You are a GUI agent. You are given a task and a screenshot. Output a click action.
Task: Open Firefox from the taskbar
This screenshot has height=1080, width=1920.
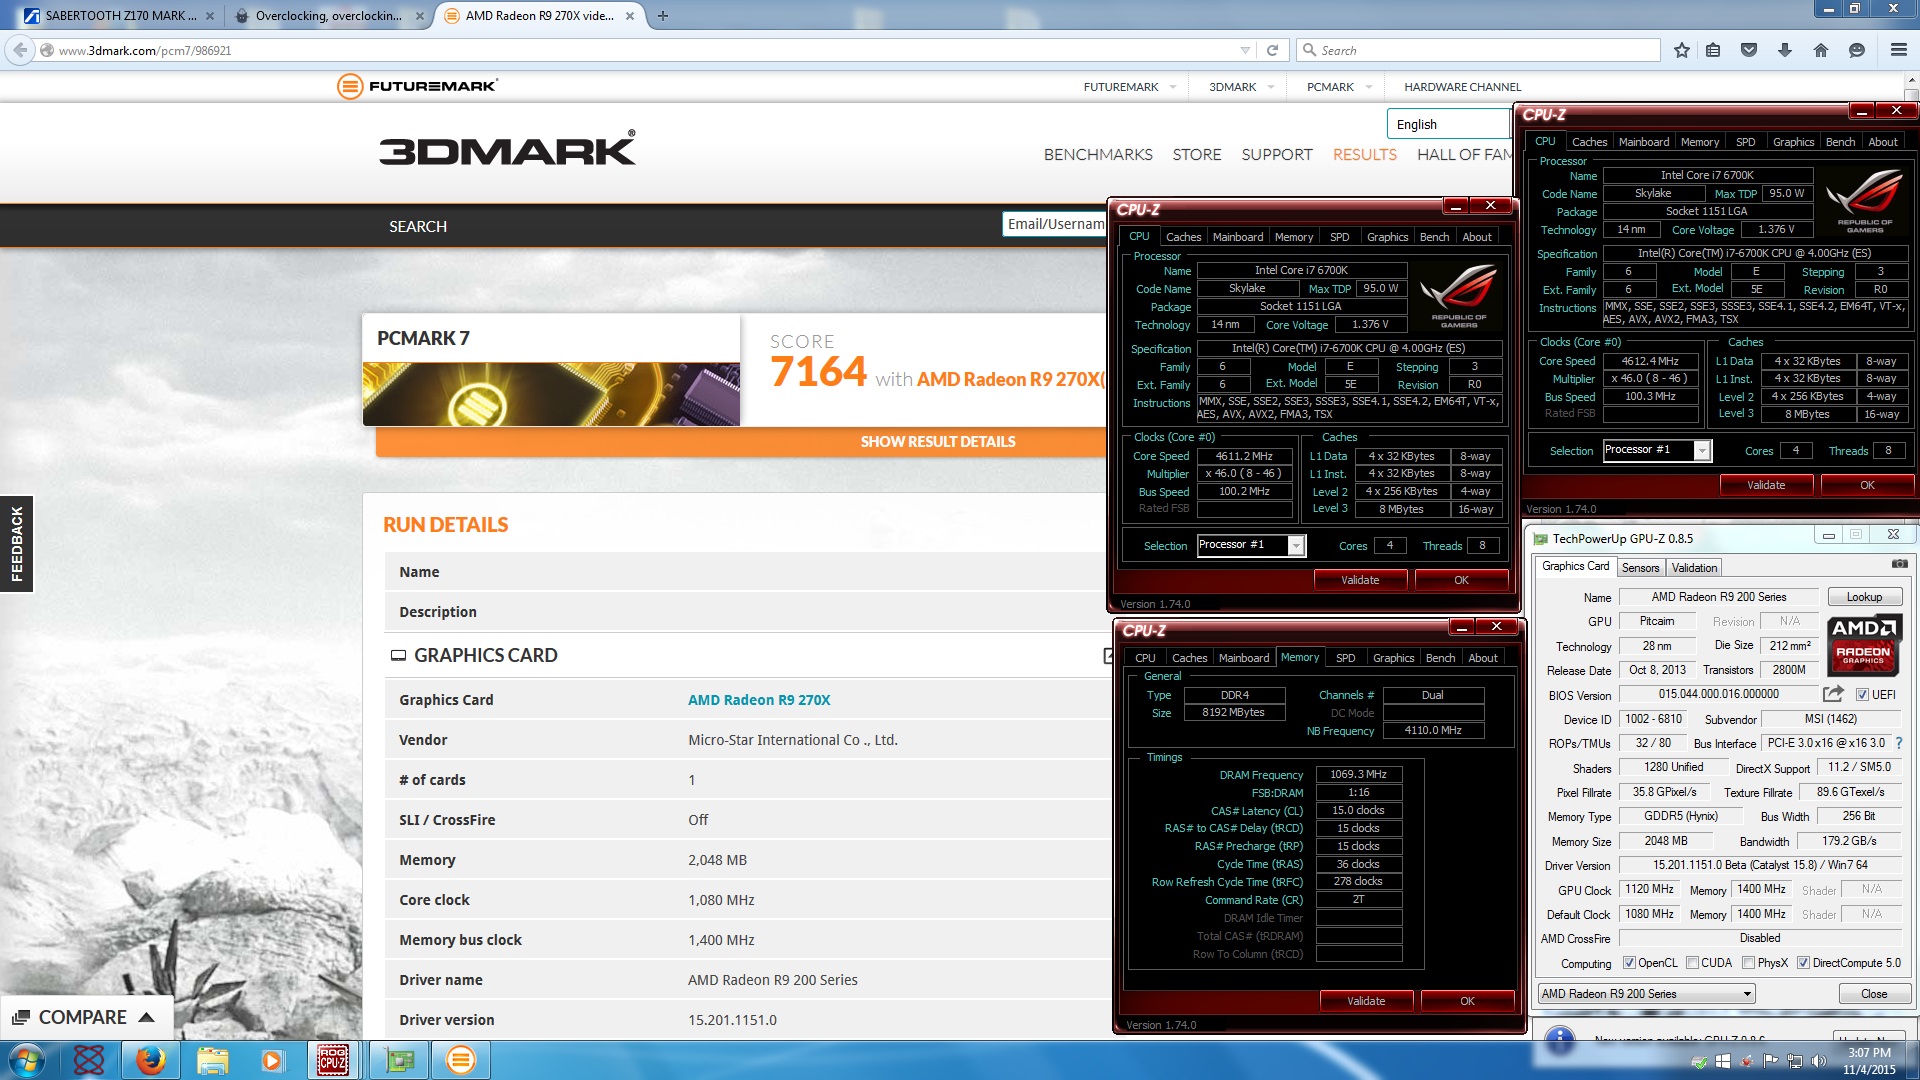(151, 1060)
